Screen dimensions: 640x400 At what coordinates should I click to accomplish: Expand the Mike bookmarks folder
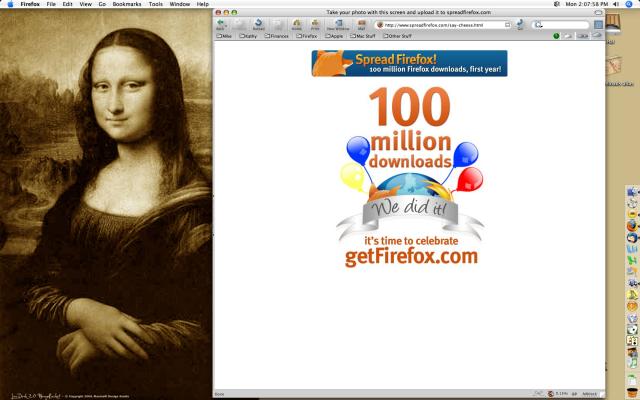pos(225,35)
